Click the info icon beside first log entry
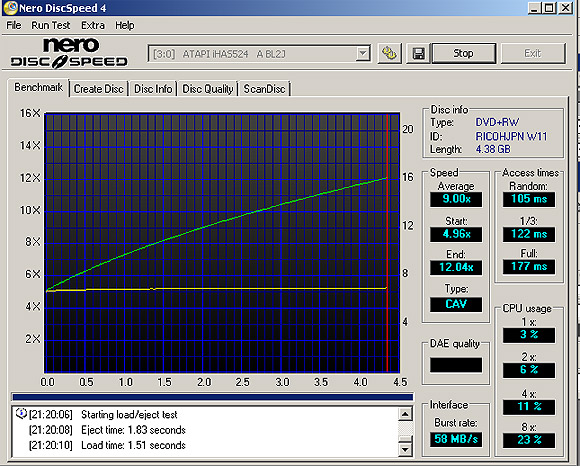 pos(21,413)
